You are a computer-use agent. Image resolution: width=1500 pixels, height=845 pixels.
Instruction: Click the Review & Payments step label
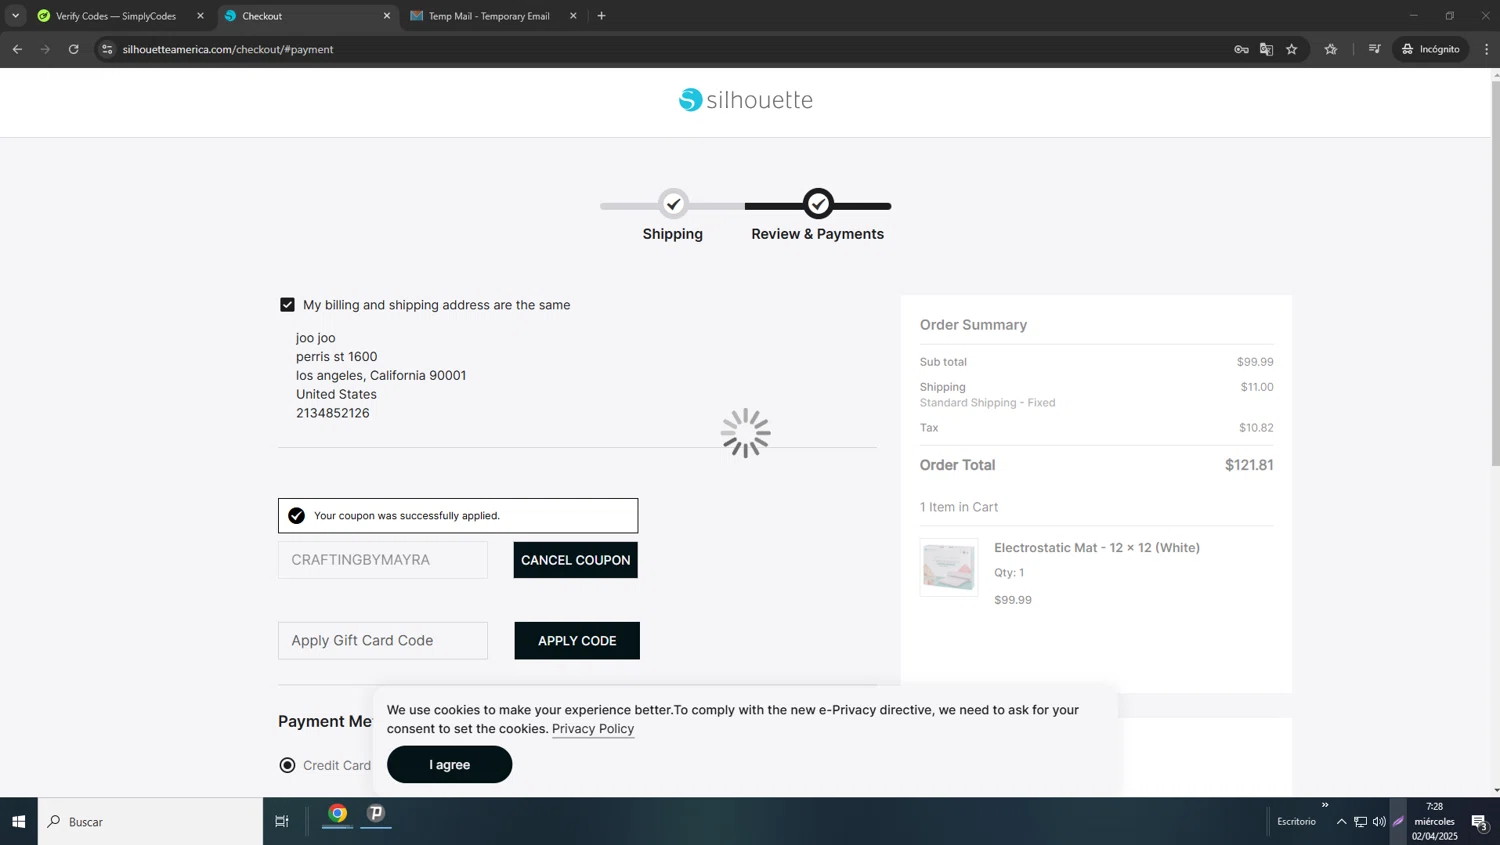click(818, 234)
